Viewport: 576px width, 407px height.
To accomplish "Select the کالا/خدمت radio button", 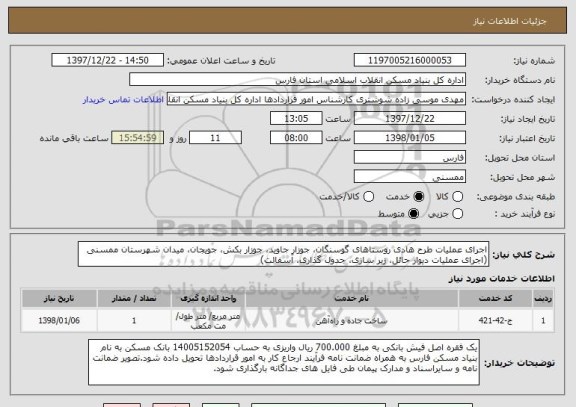I will [368, 197].
